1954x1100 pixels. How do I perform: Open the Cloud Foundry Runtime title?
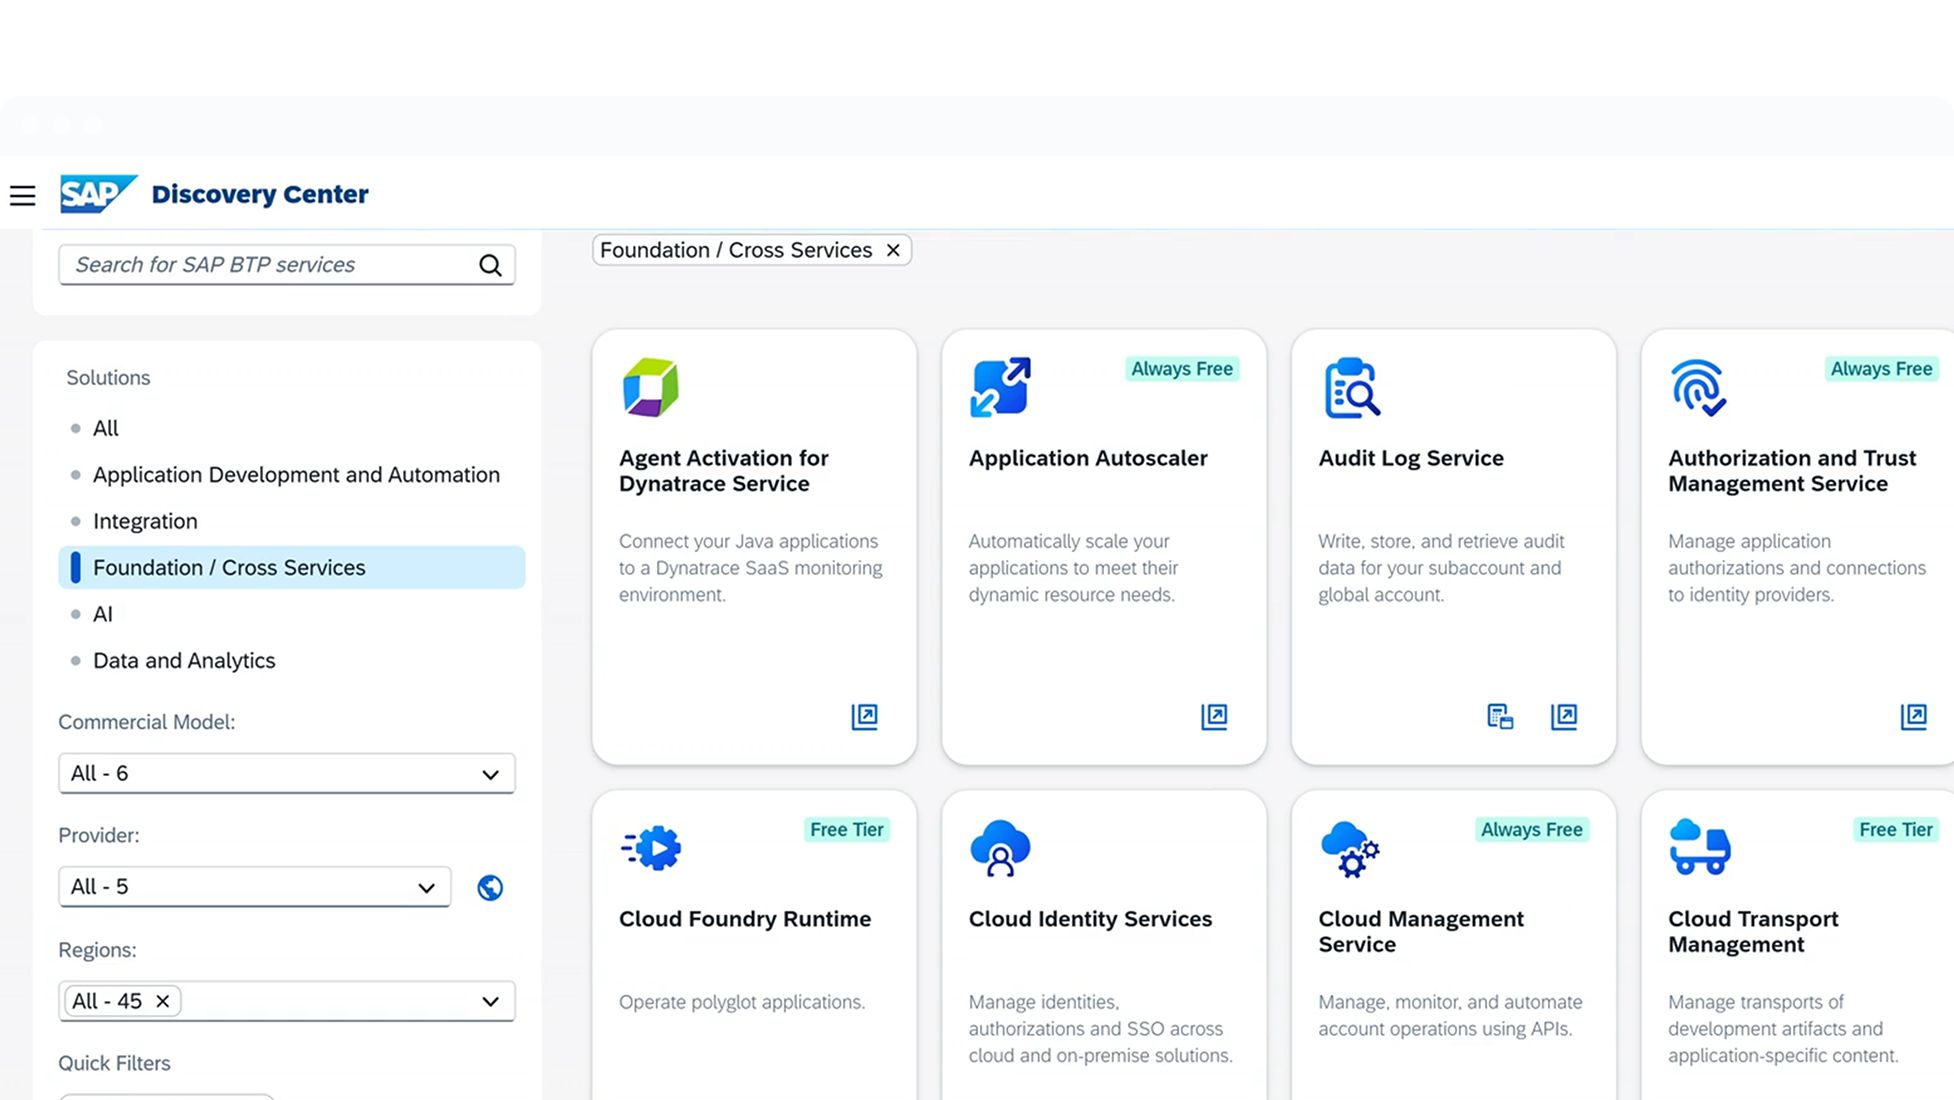745,919
